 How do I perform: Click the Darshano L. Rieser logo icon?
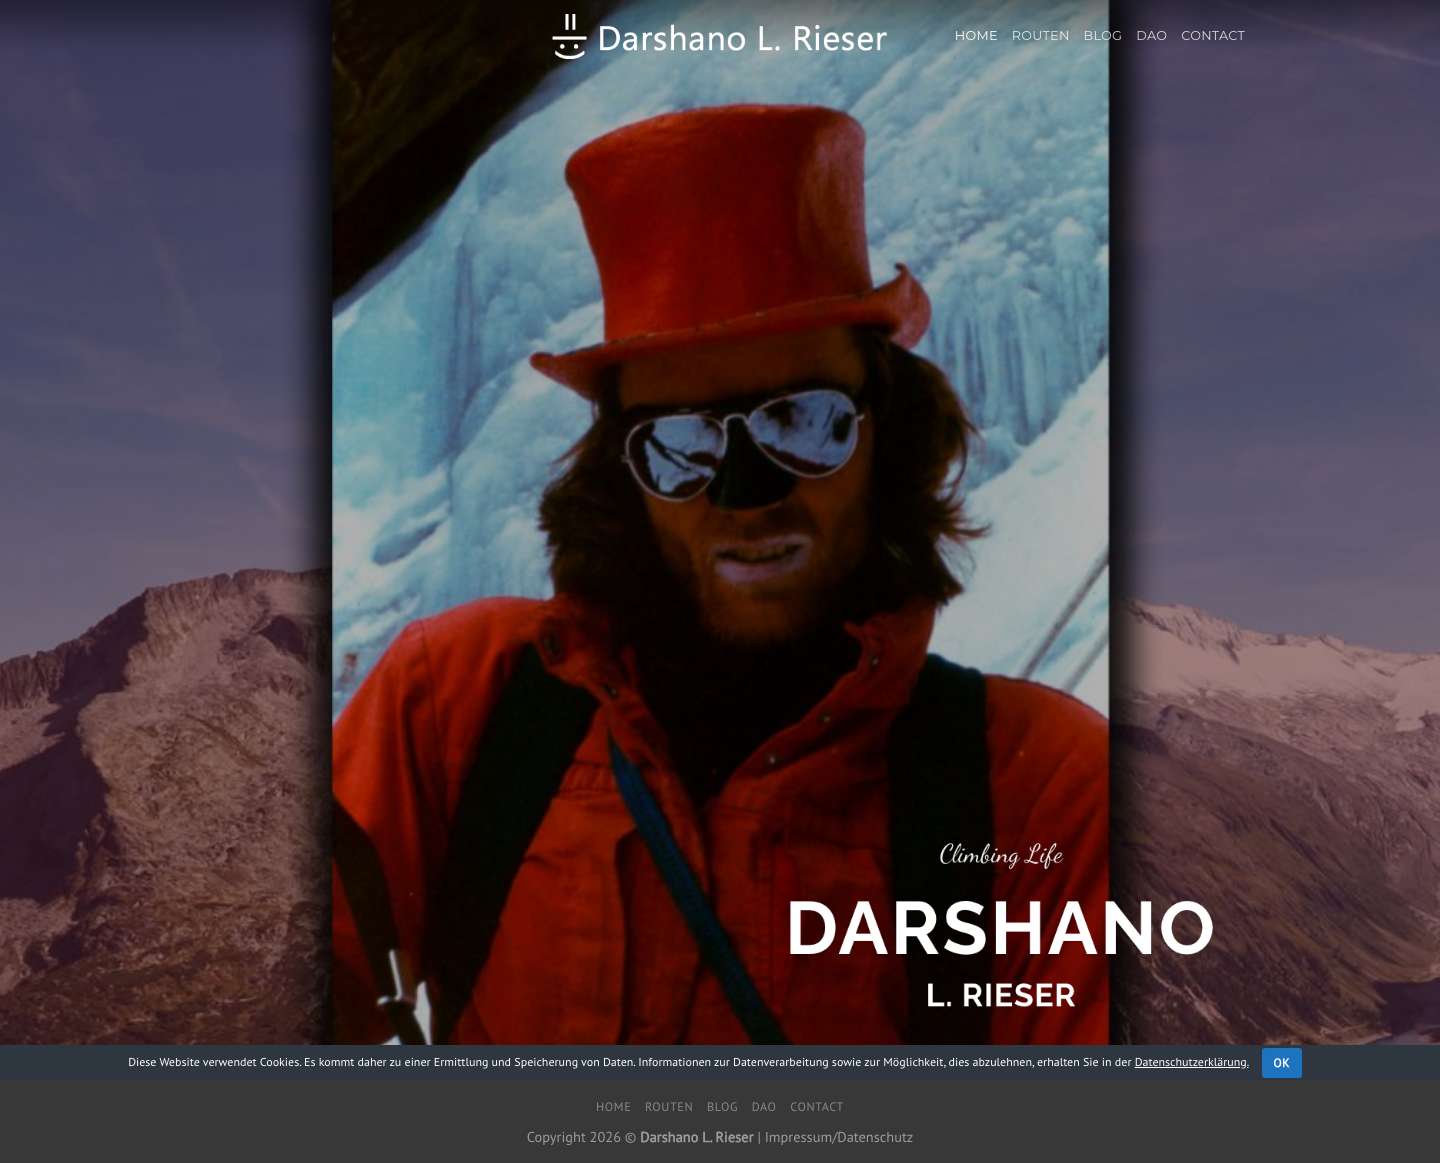(x=569, y=37)
